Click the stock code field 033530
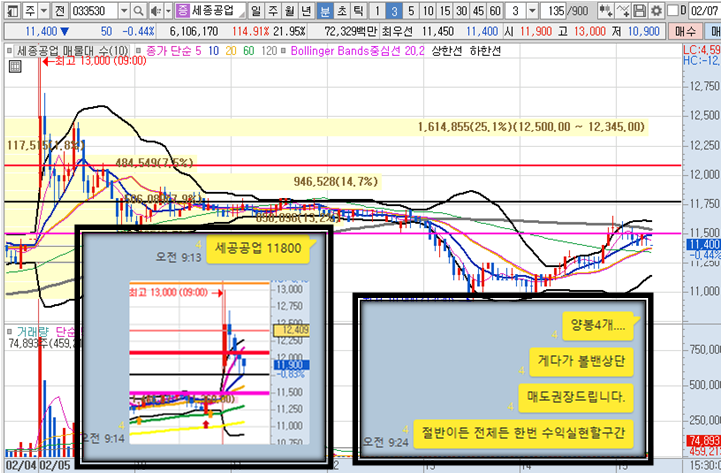The width and height of the screenshot is (722, 474). tap(94, 10)
